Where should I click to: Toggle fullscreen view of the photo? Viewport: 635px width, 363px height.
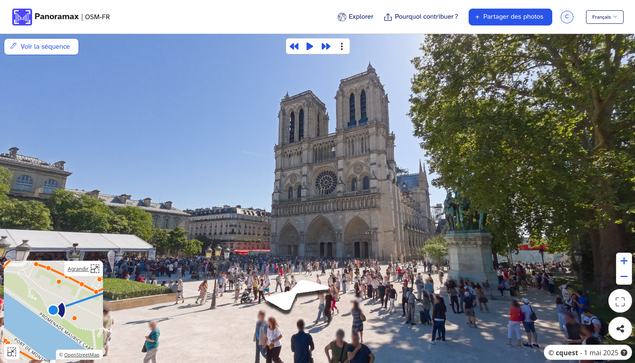(620, 301)
